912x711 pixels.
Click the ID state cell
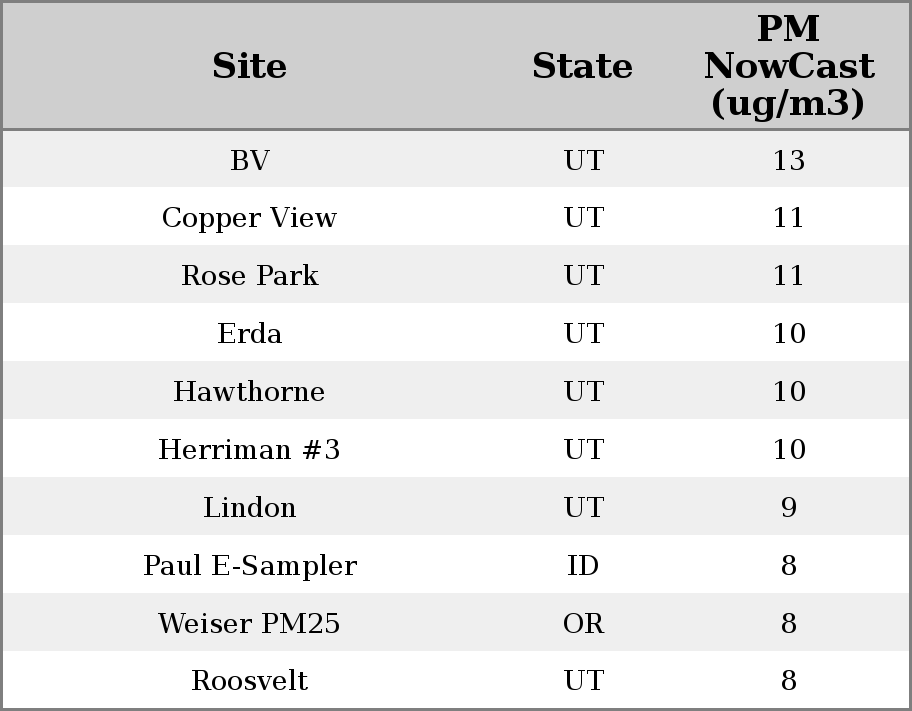(x=583, y=566)
